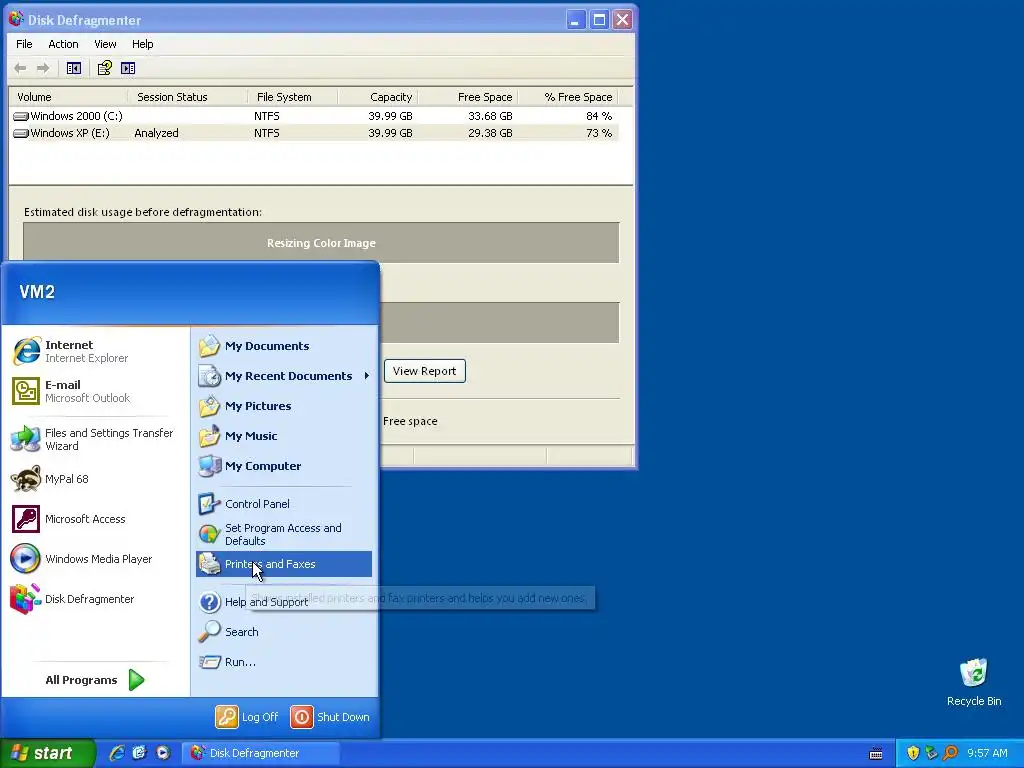Click the View Report button
Viewport: 1024px width, 768px height.
click(424, 371)
